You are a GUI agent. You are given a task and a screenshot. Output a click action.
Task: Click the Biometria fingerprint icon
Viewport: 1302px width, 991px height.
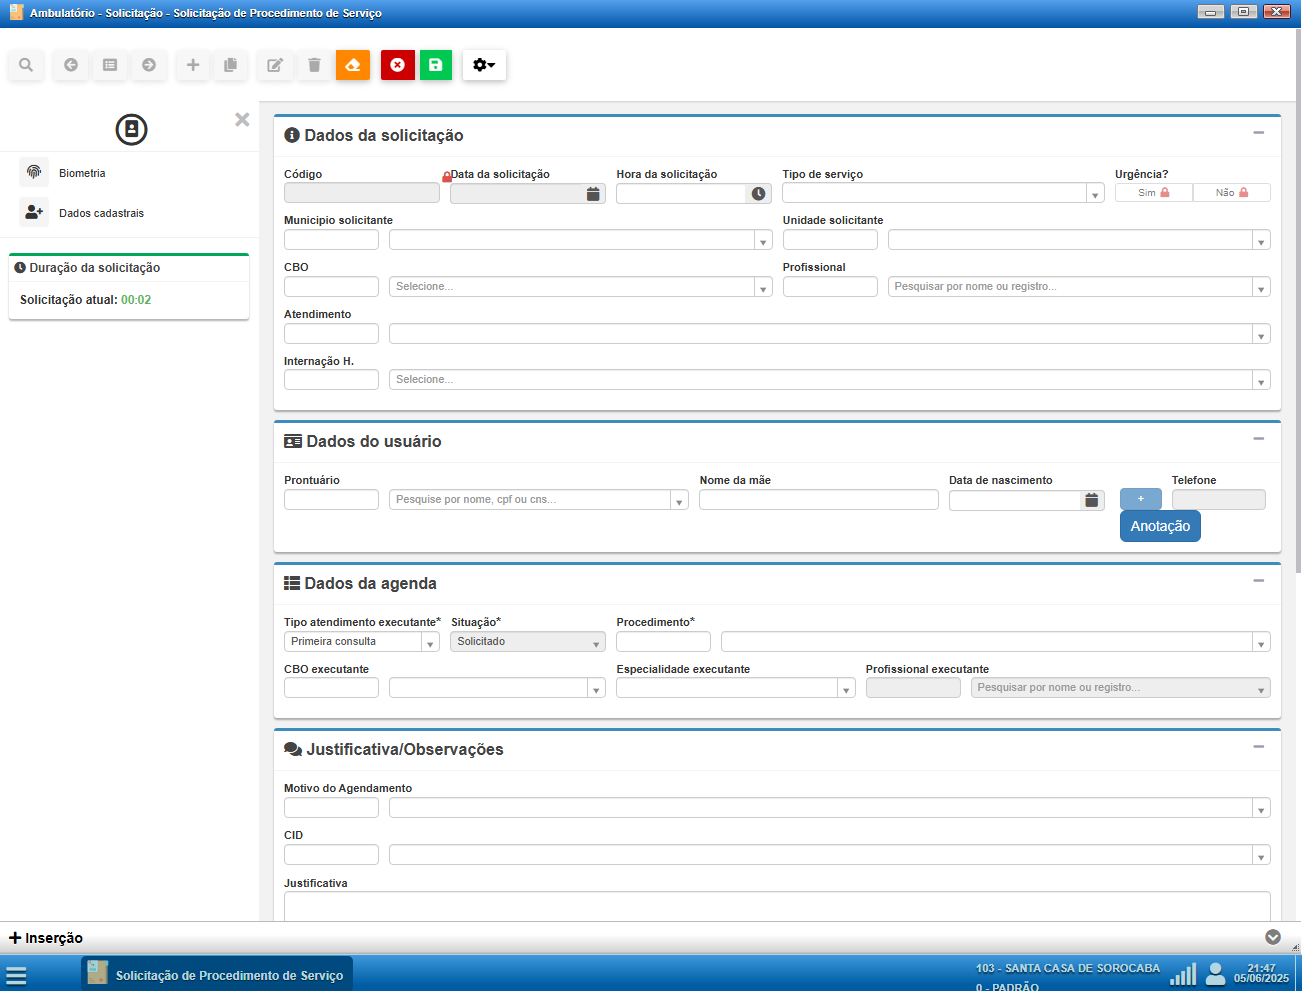34,172
